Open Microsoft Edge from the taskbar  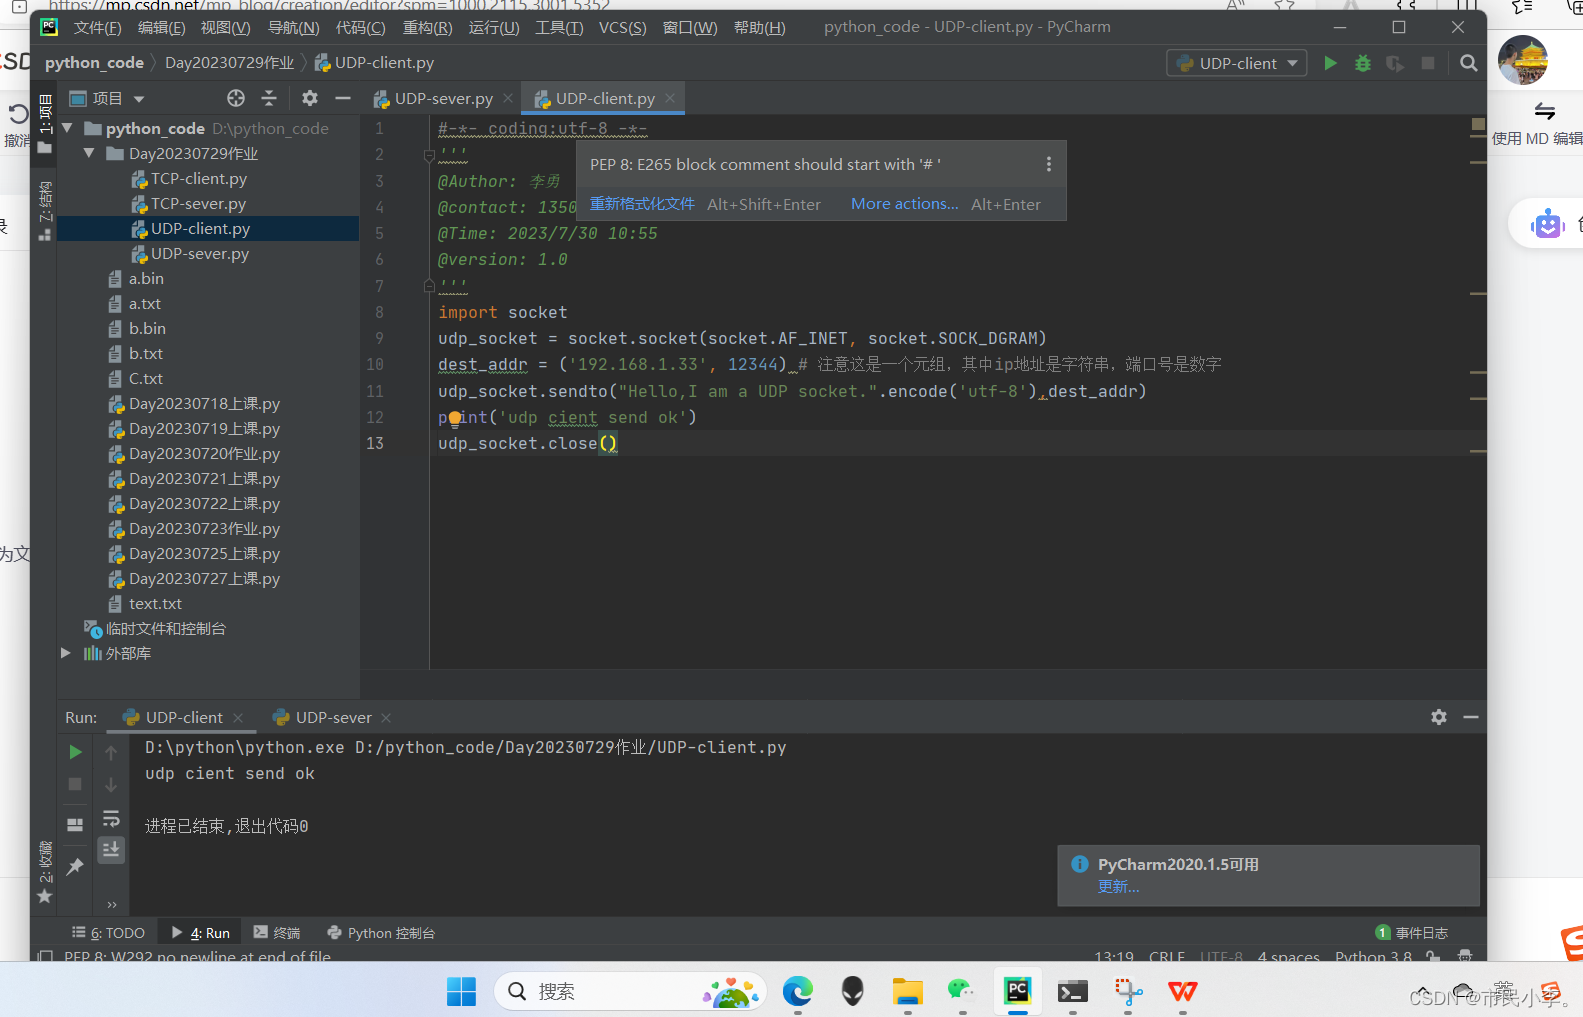[797, 991]
